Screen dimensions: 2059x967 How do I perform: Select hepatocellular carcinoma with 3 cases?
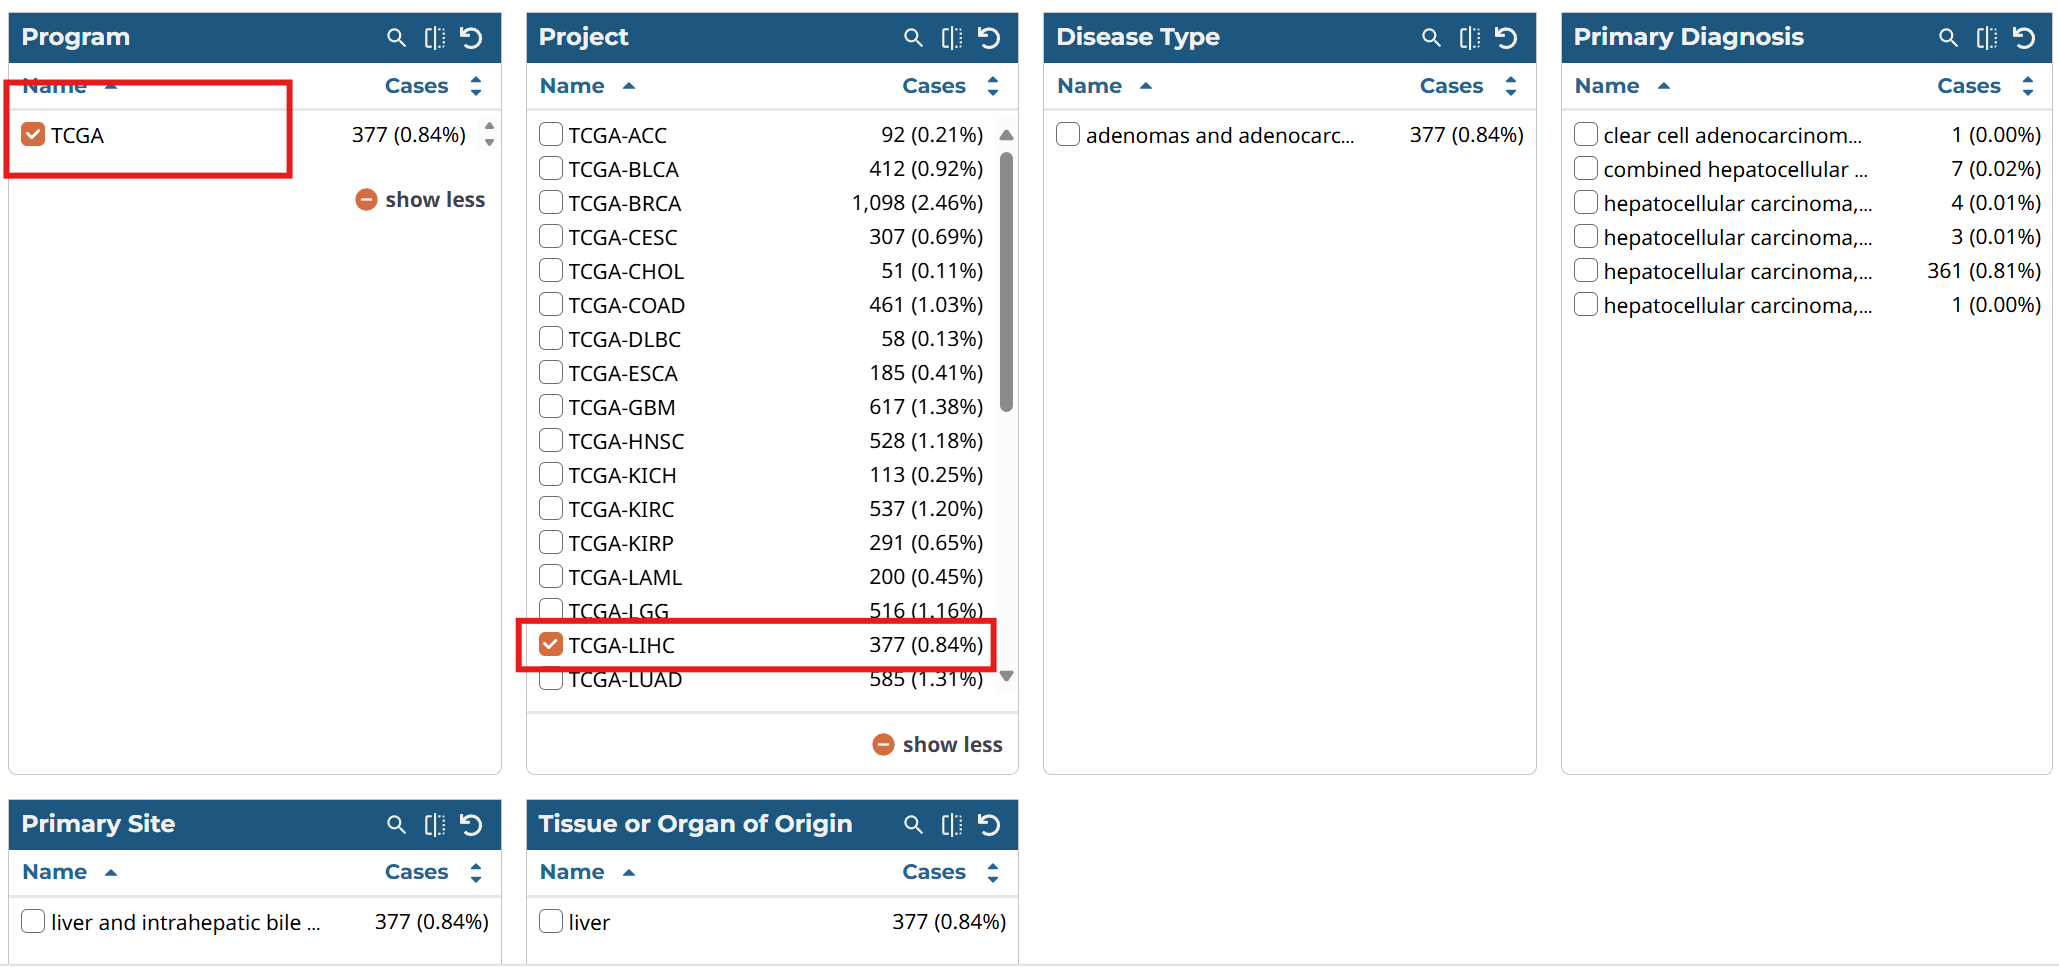pos(1807,237)
